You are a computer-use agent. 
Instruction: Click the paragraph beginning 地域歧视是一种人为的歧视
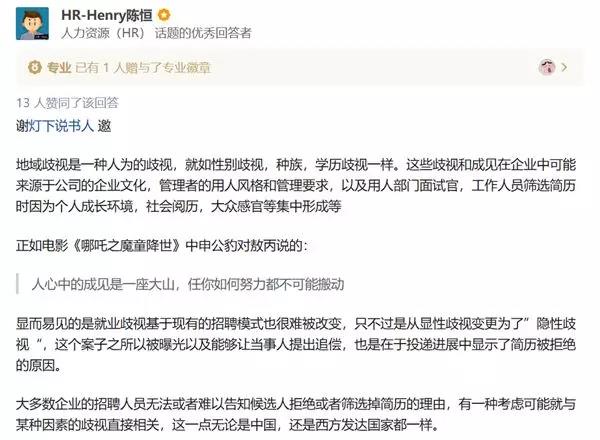click(296, 186)
